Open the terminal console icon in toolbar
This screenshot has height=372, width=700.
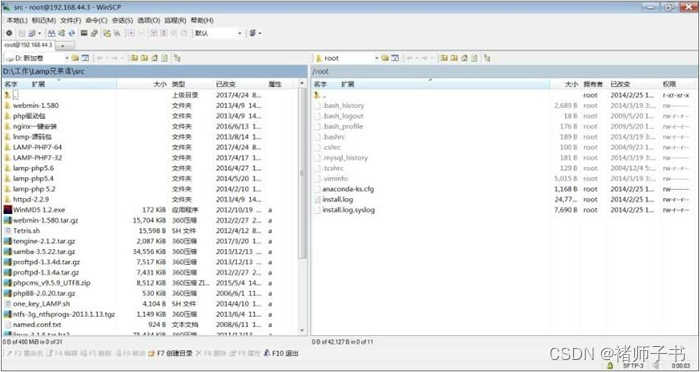[83, 33]
